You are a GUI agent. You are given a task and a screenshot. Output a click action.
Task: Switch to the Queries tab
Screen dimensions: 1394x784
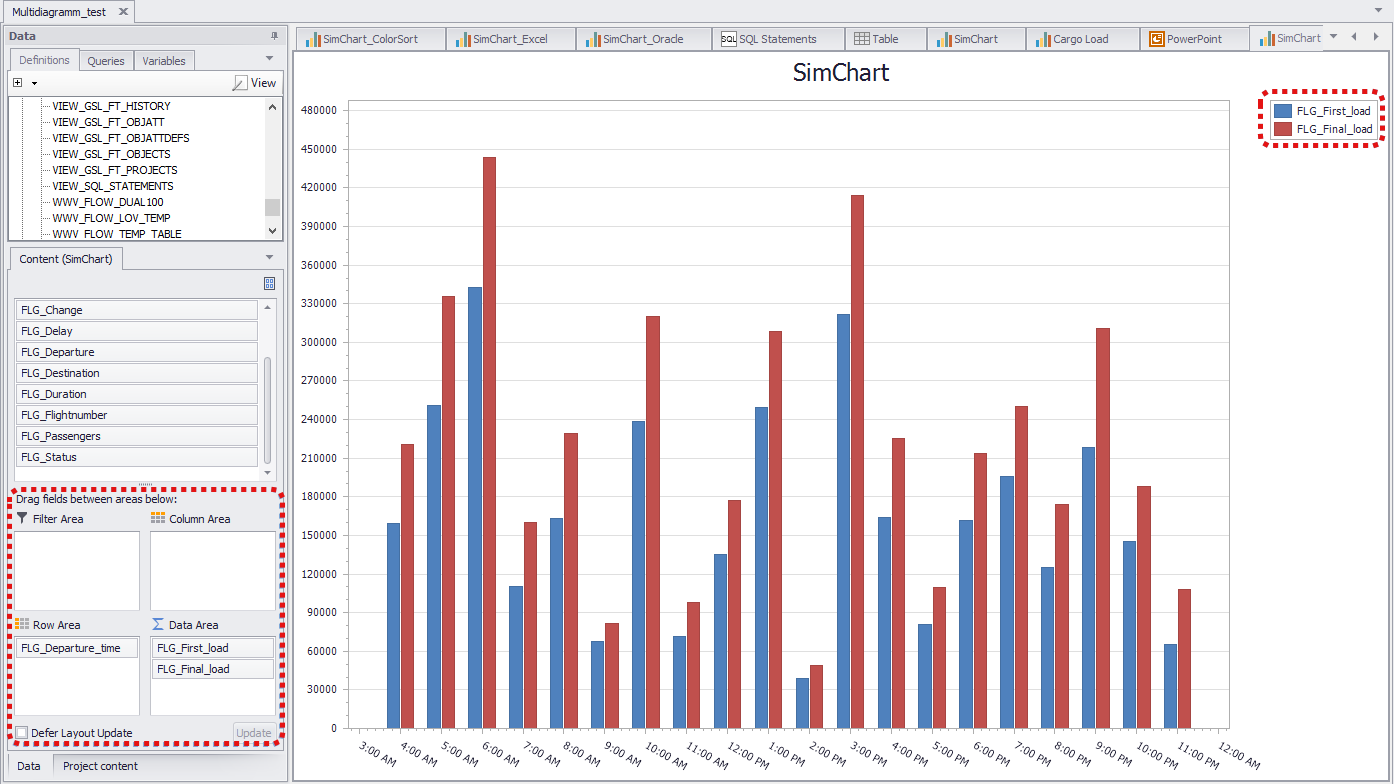point(105,61)
